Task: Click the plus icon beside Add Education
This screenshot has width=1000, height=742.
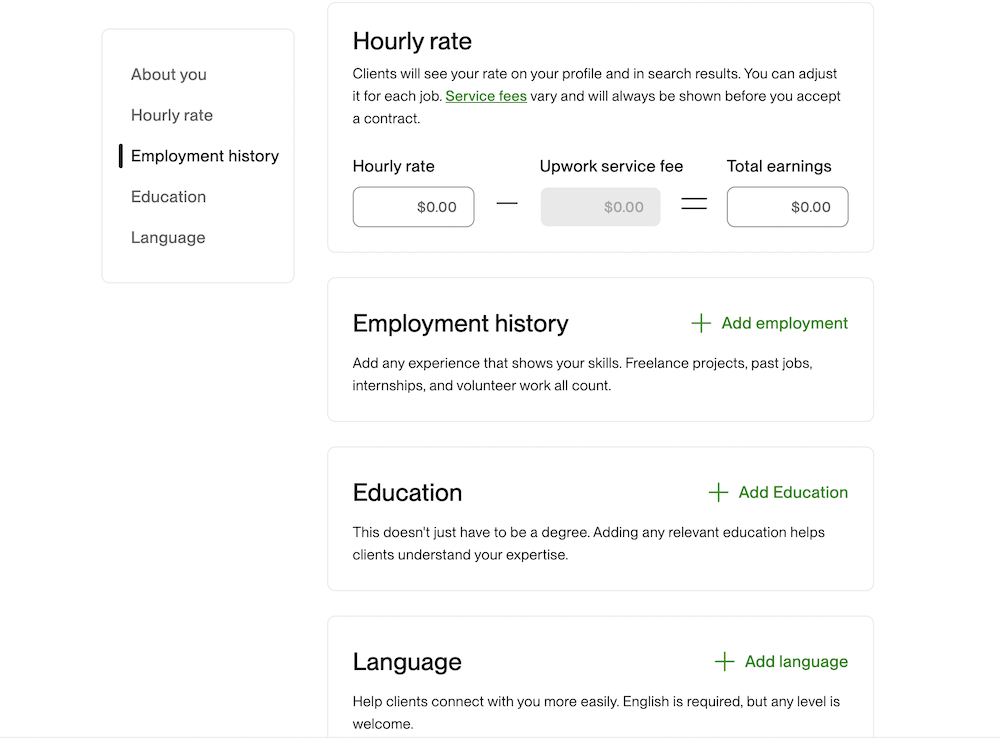Action: point(717,492)
